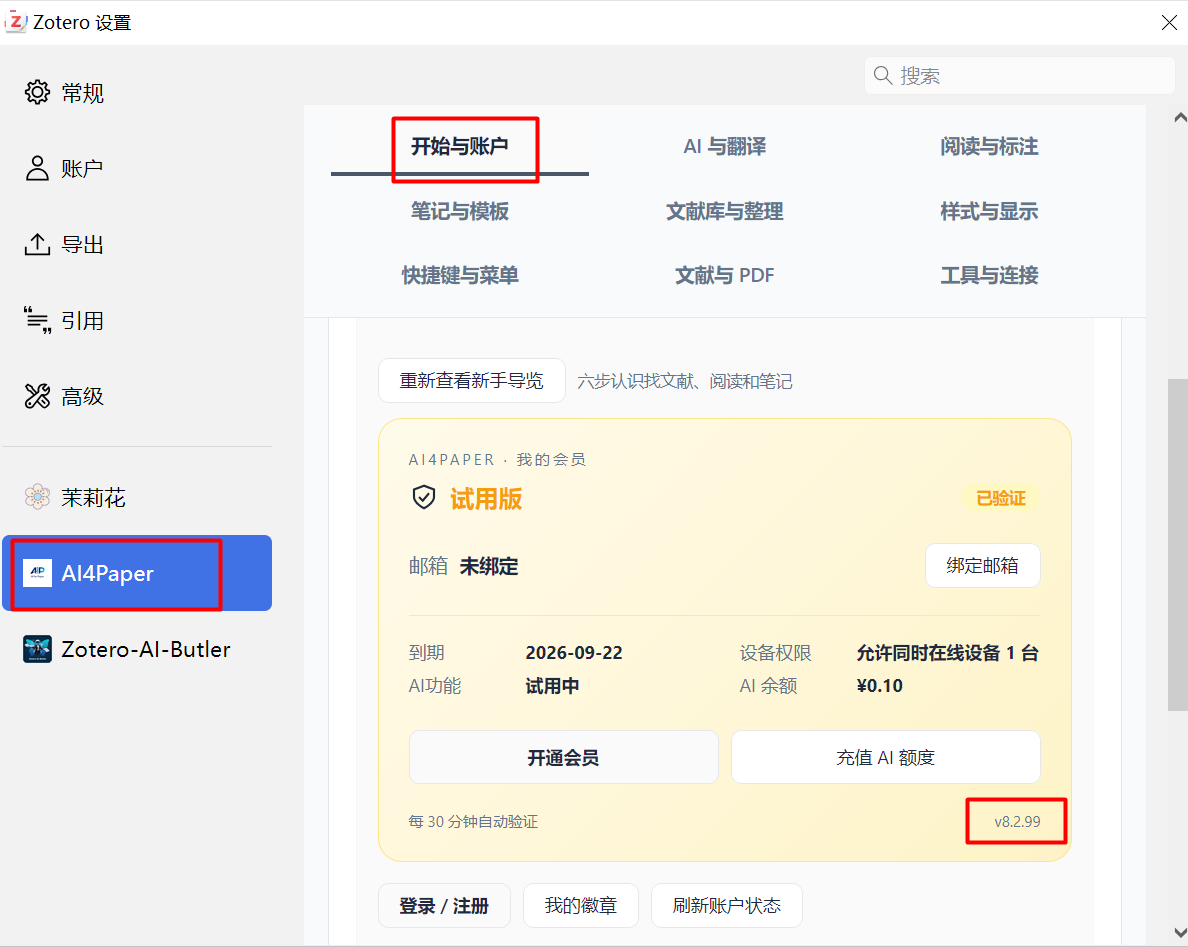The width and height of the screenshot is (1188, 947).
Task: Click the 充值 AI 额度 button
Action: [886, 757]
